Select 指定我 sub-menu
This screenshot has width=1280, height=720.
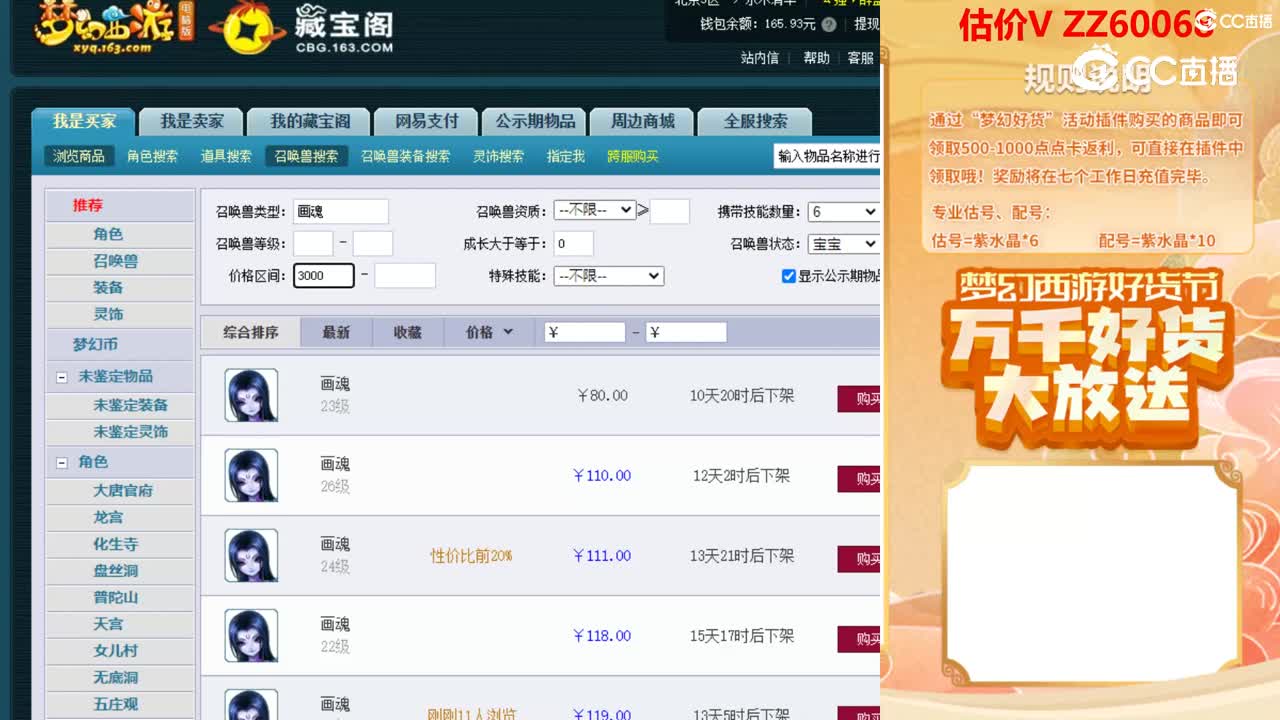[x=566, y=156]
